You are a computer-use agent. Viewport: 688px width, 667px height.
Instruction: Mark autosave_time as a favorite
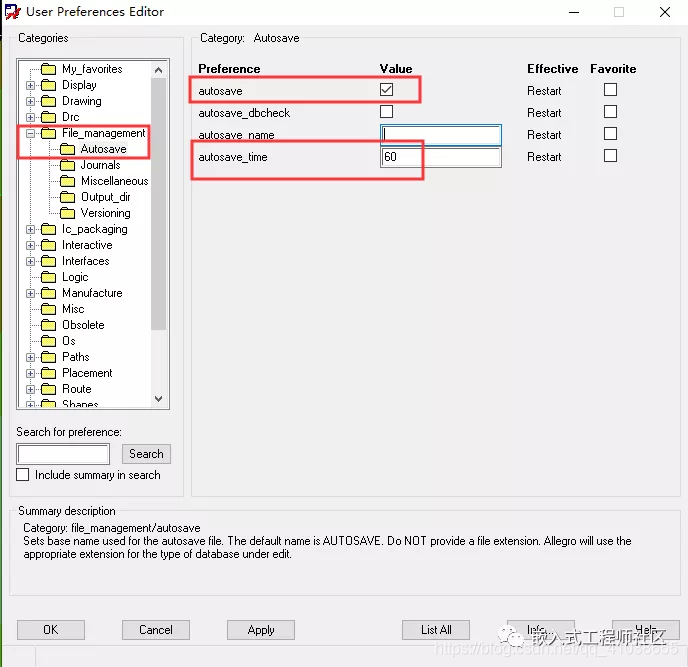click(610, 156)
